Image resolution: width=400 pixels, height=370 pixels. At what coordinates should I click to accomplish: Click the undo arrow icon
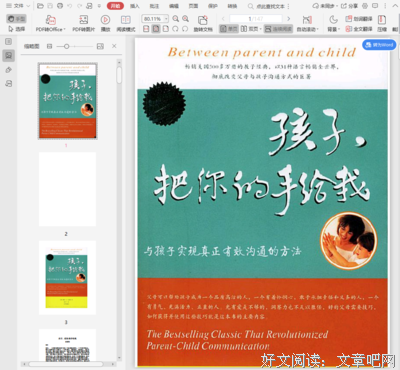point(69,6)
